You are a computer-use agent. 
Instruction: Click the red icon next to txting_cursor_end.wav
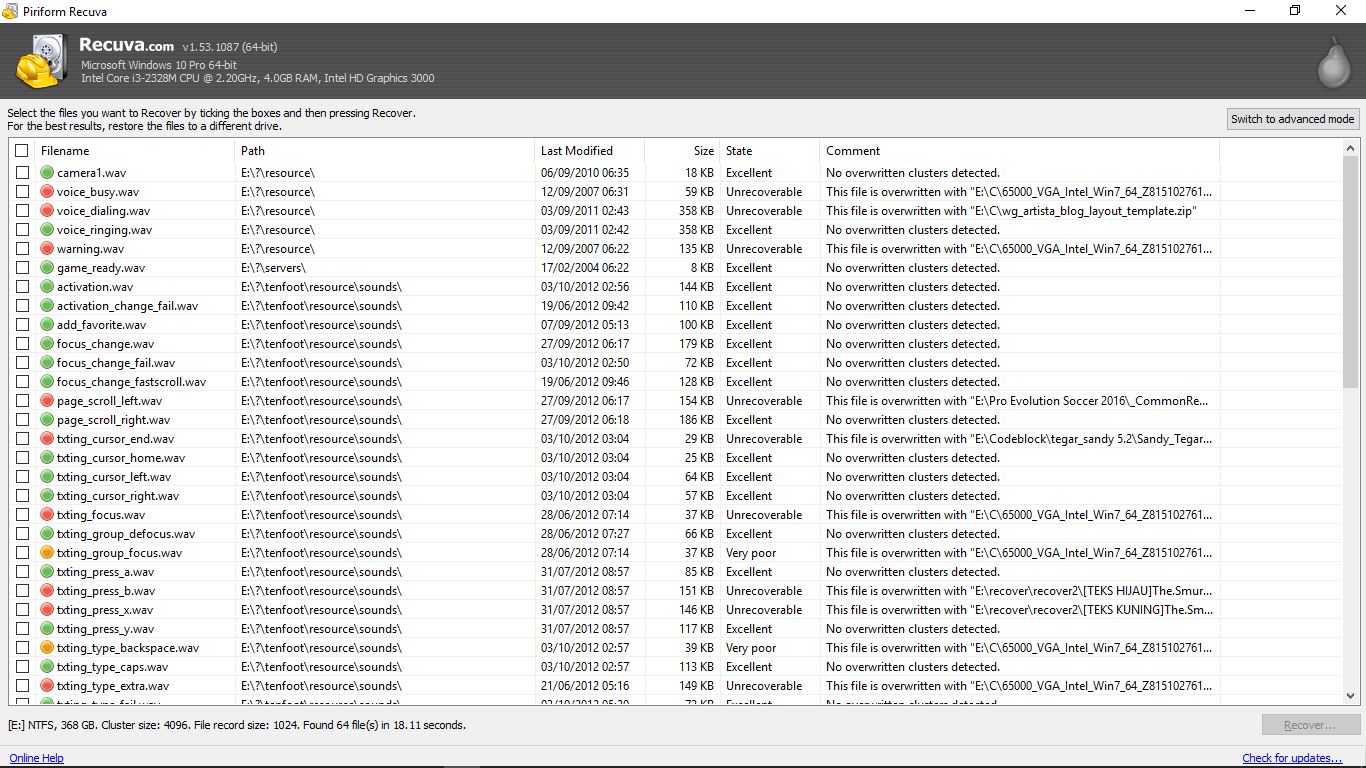pos(47,439)
